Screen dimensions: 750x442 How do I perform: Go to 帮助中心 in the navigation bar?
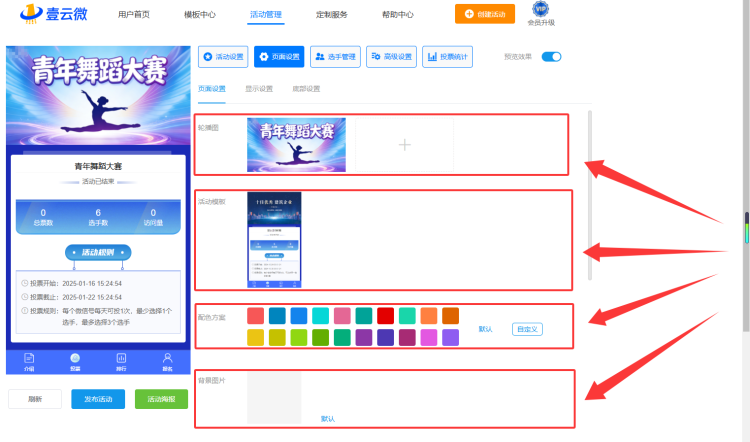point(397,14)
